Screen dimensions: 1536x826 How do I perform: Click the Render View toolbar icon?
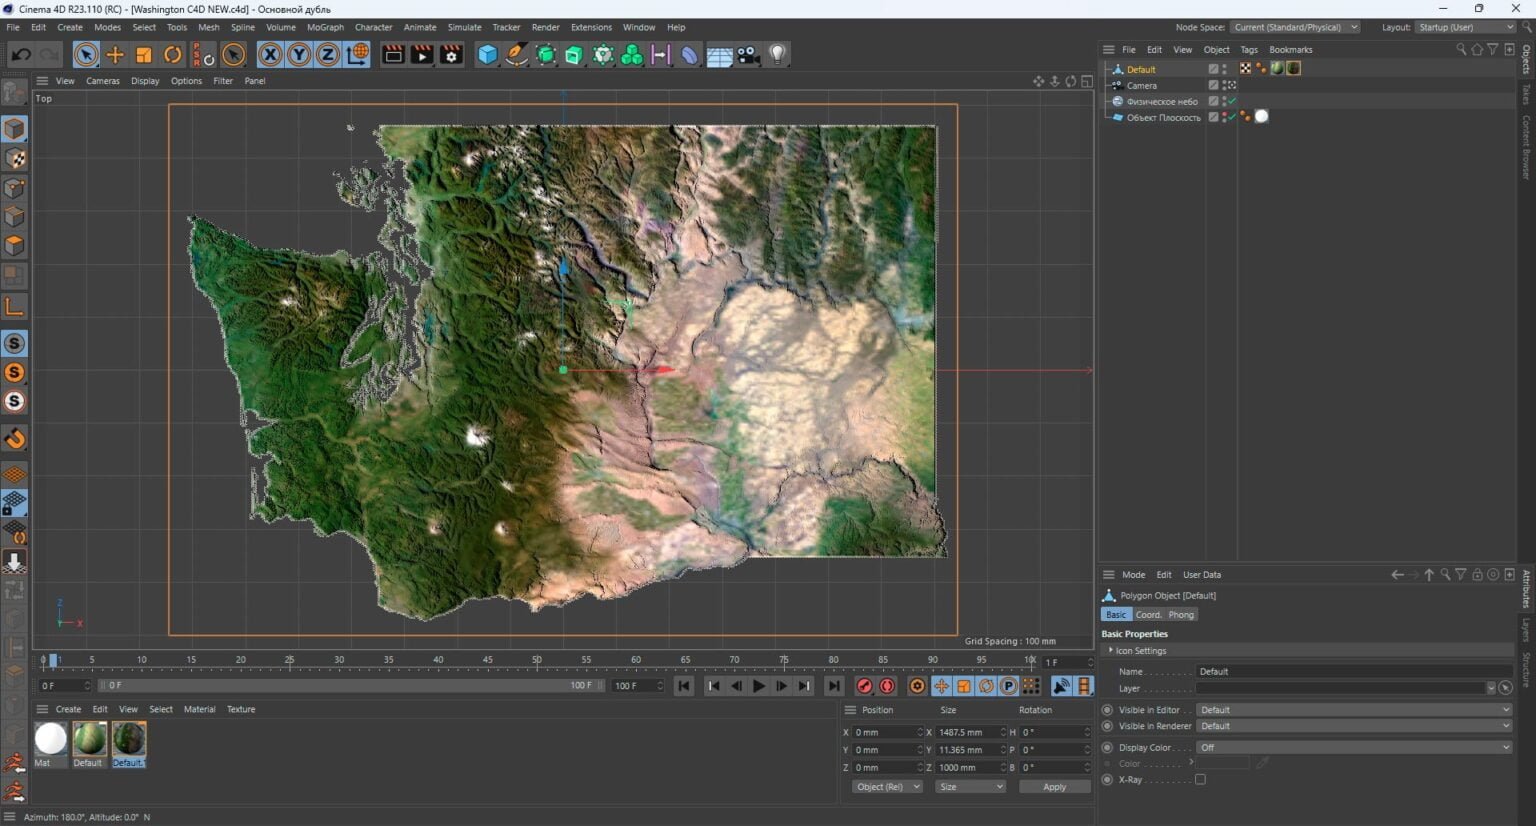click(x=392, y=55)
